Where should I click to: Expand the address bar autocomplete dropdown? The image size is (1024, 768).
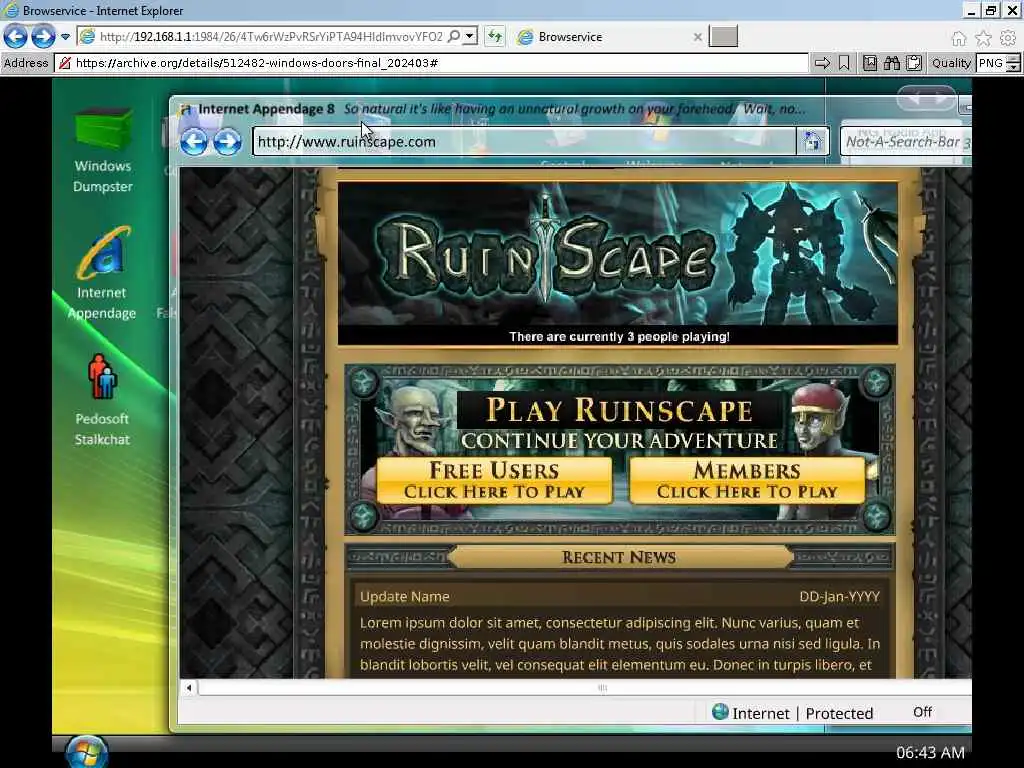coord(470,37)
